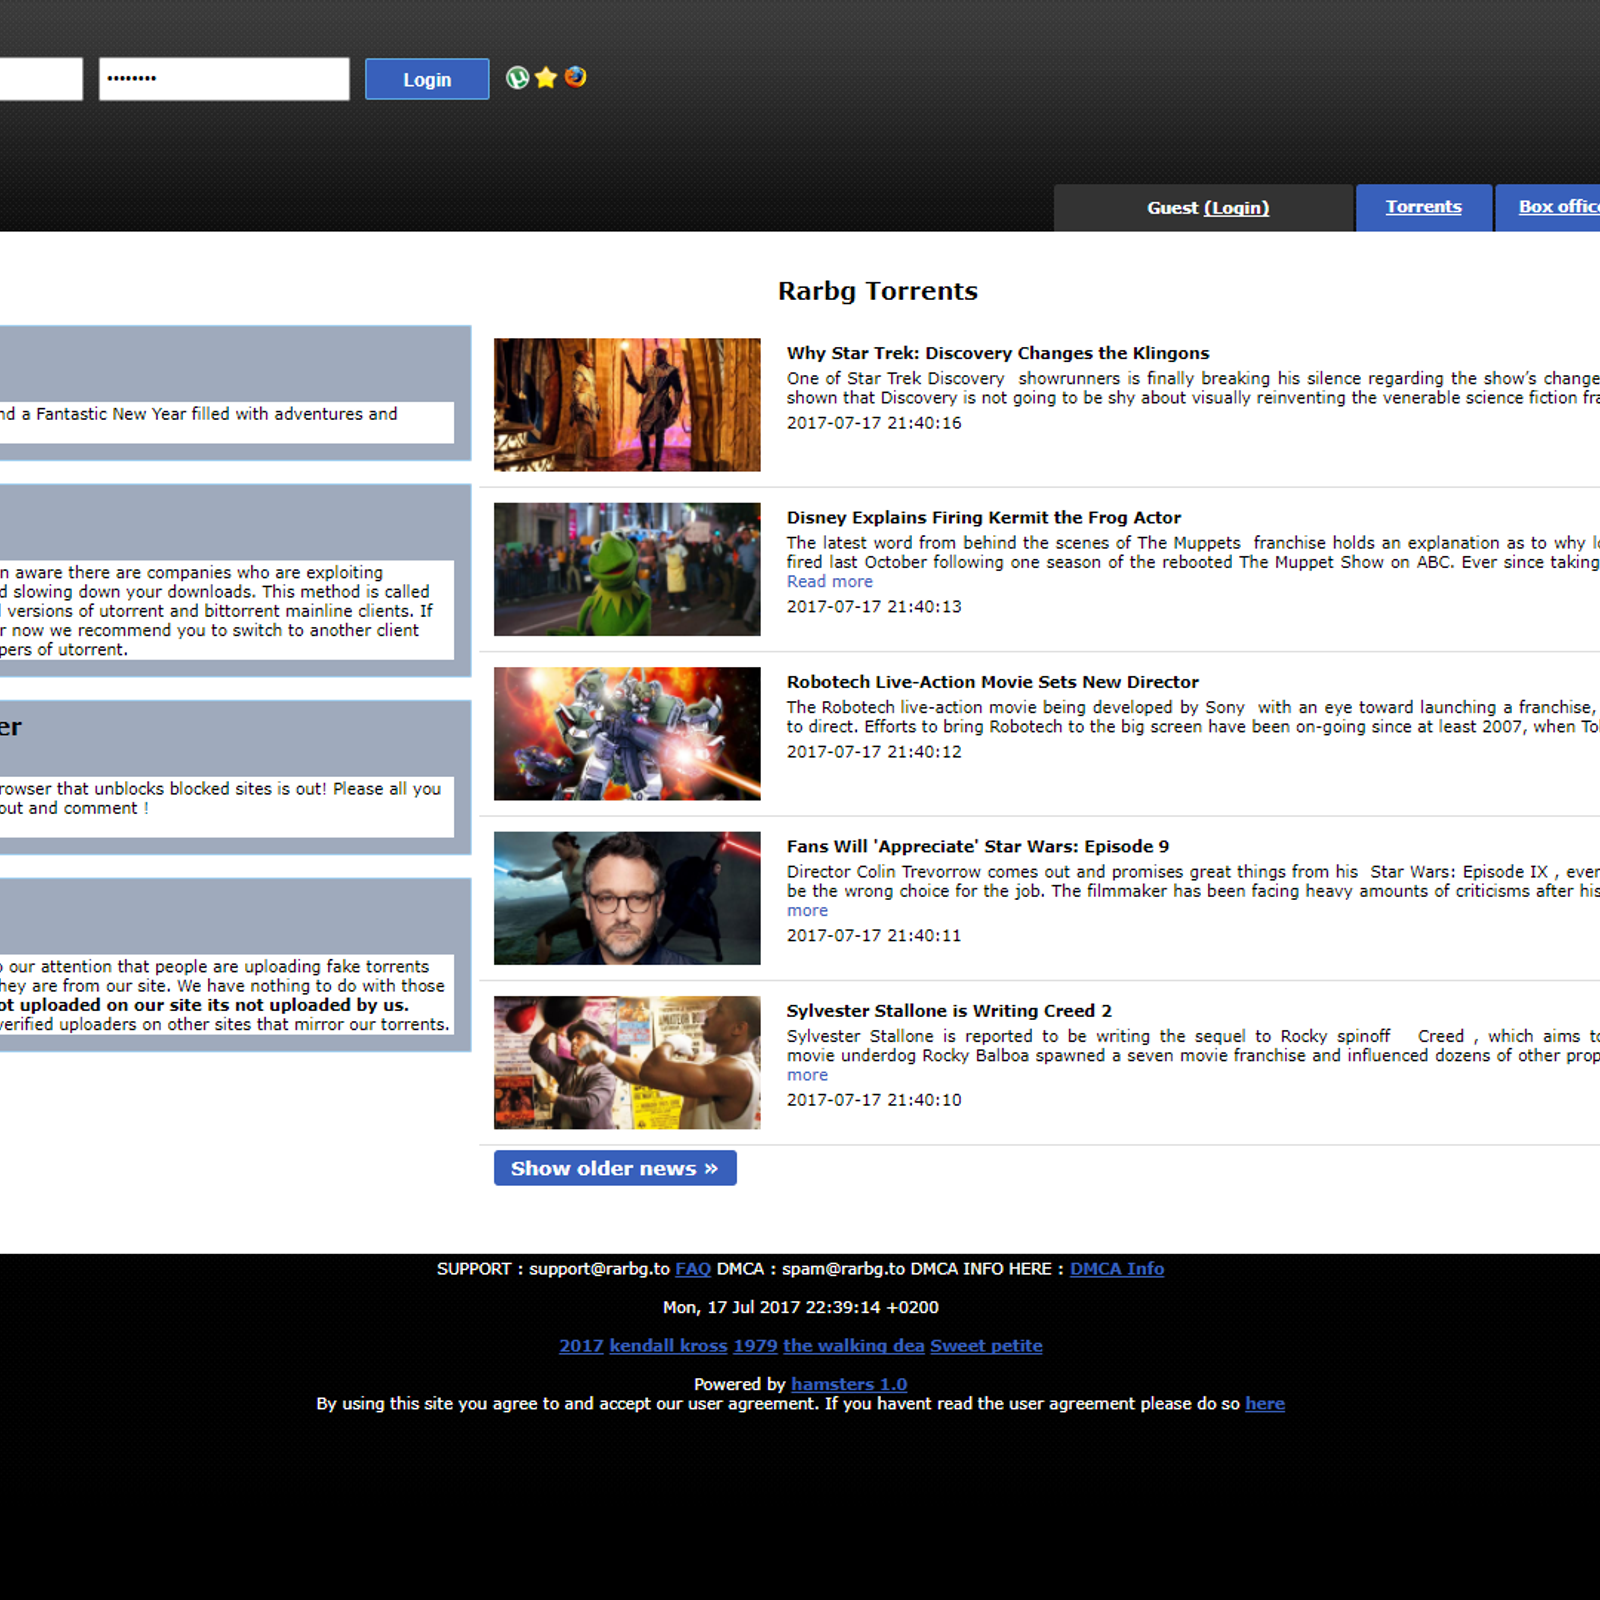The height and width of the screenshot is (1600, 1600).
Task: Open the FAQ link in footer
Action: (x=693, y=1269)
